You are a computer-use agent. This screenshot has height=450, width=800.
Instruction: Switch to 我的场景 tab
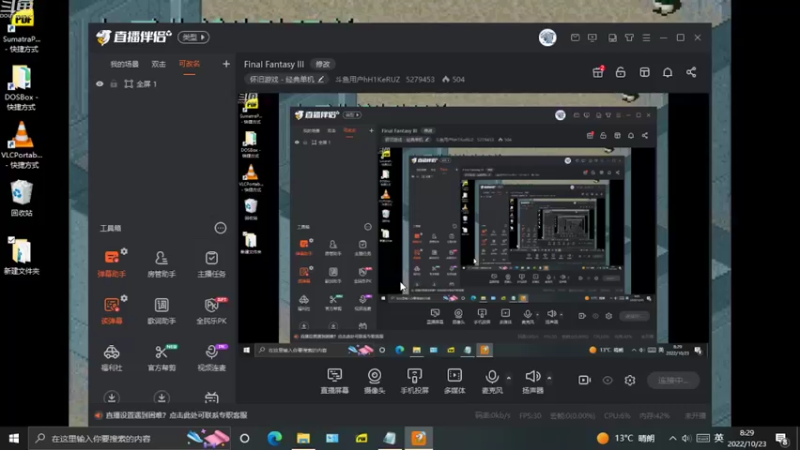(x=124, y=64)
